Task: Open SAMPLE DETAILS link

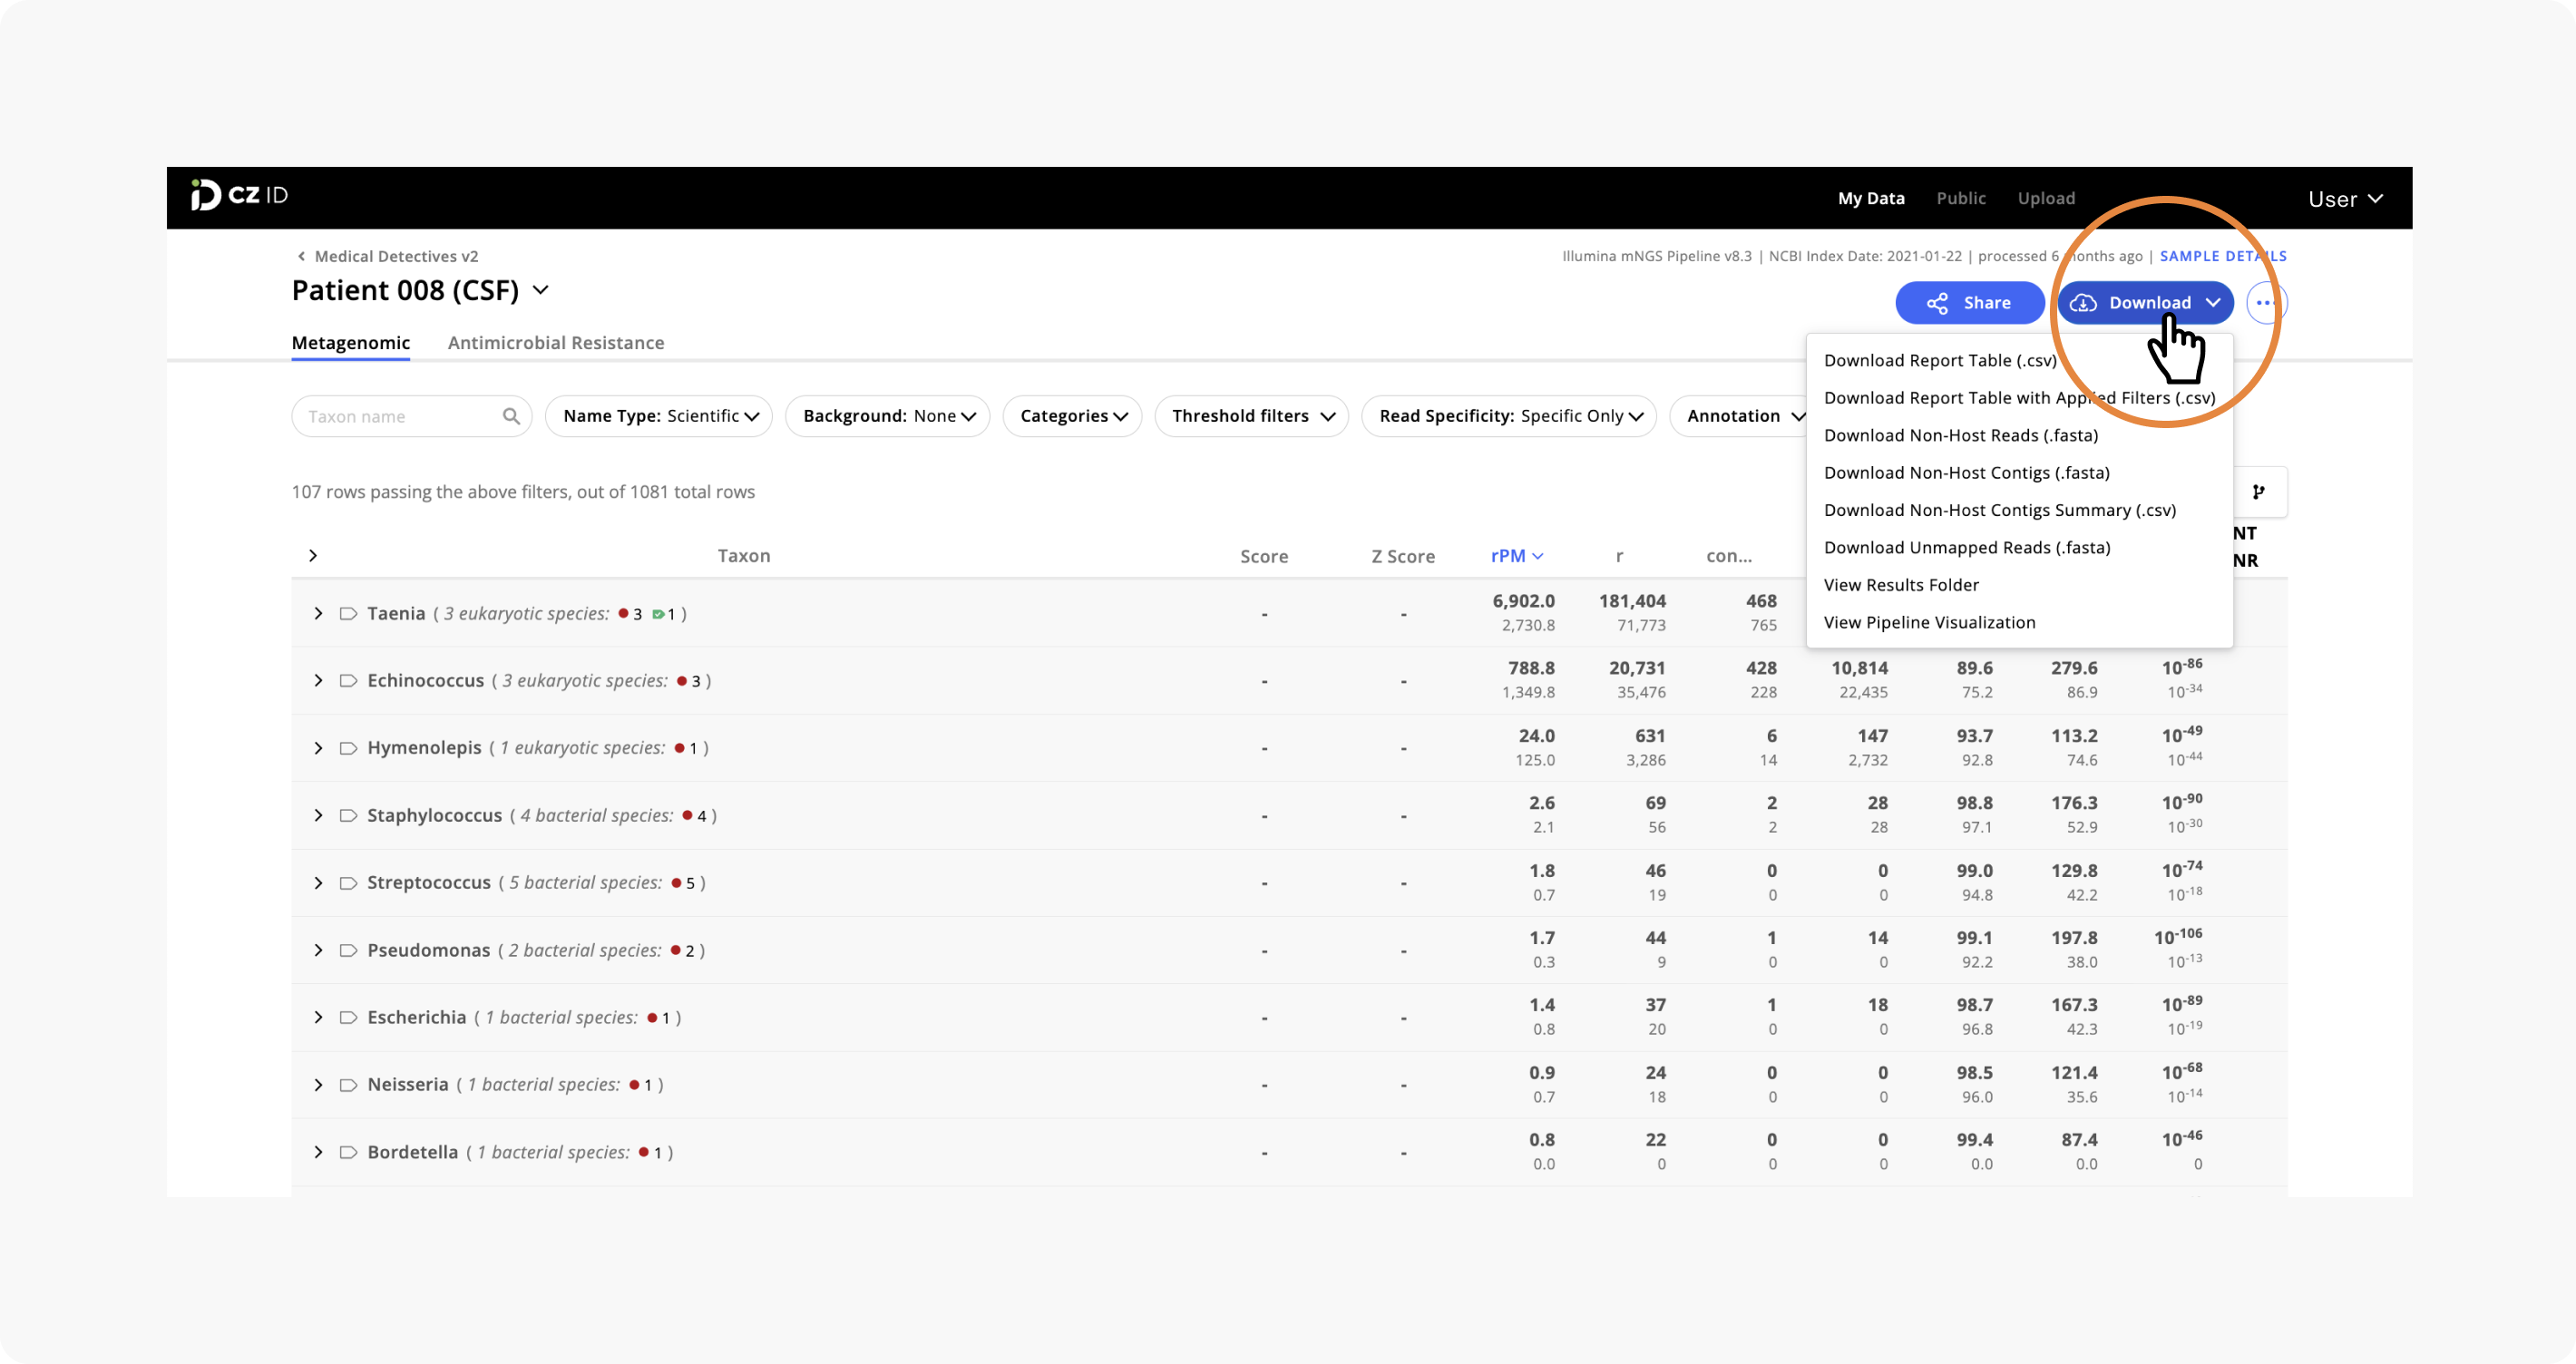Action: 2222,256
